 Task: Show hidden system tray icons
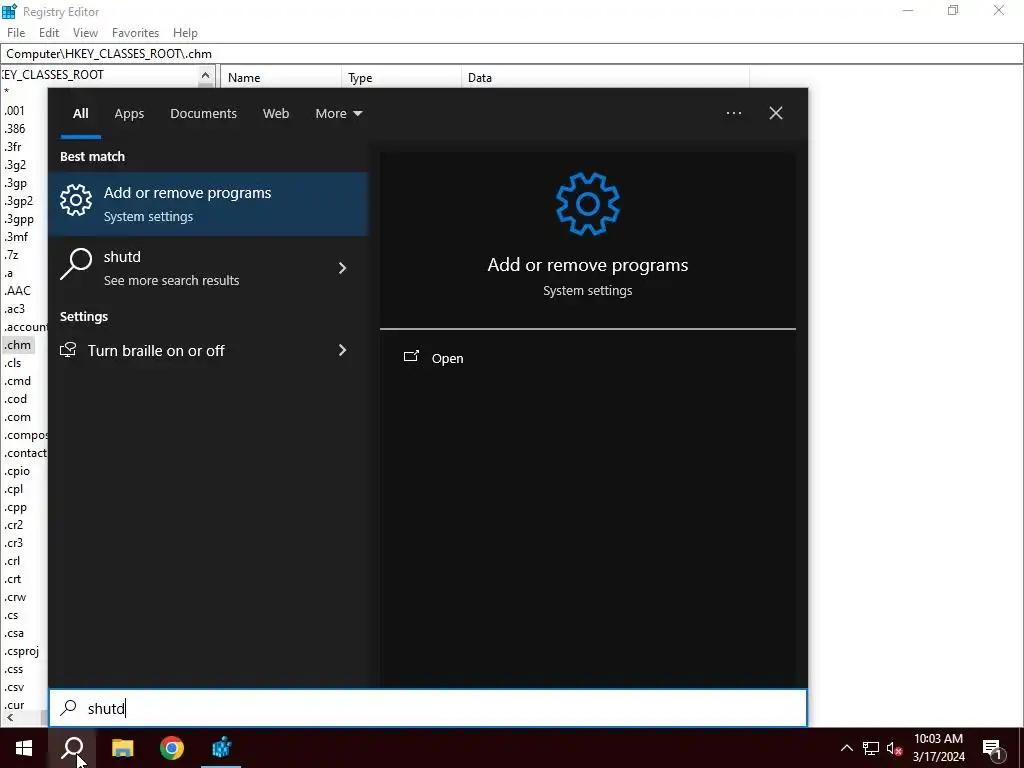click(x=846, y=748)
